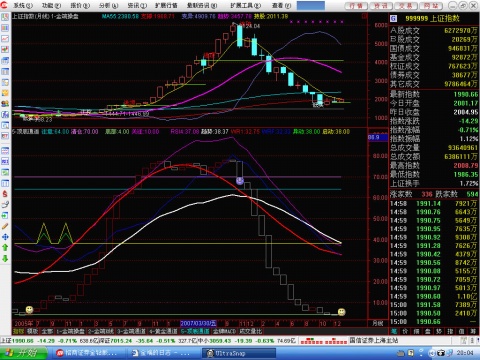Click the green down arrow sidebar icon
Viewport: 480px width, 360px height.
tap(5, 258)
